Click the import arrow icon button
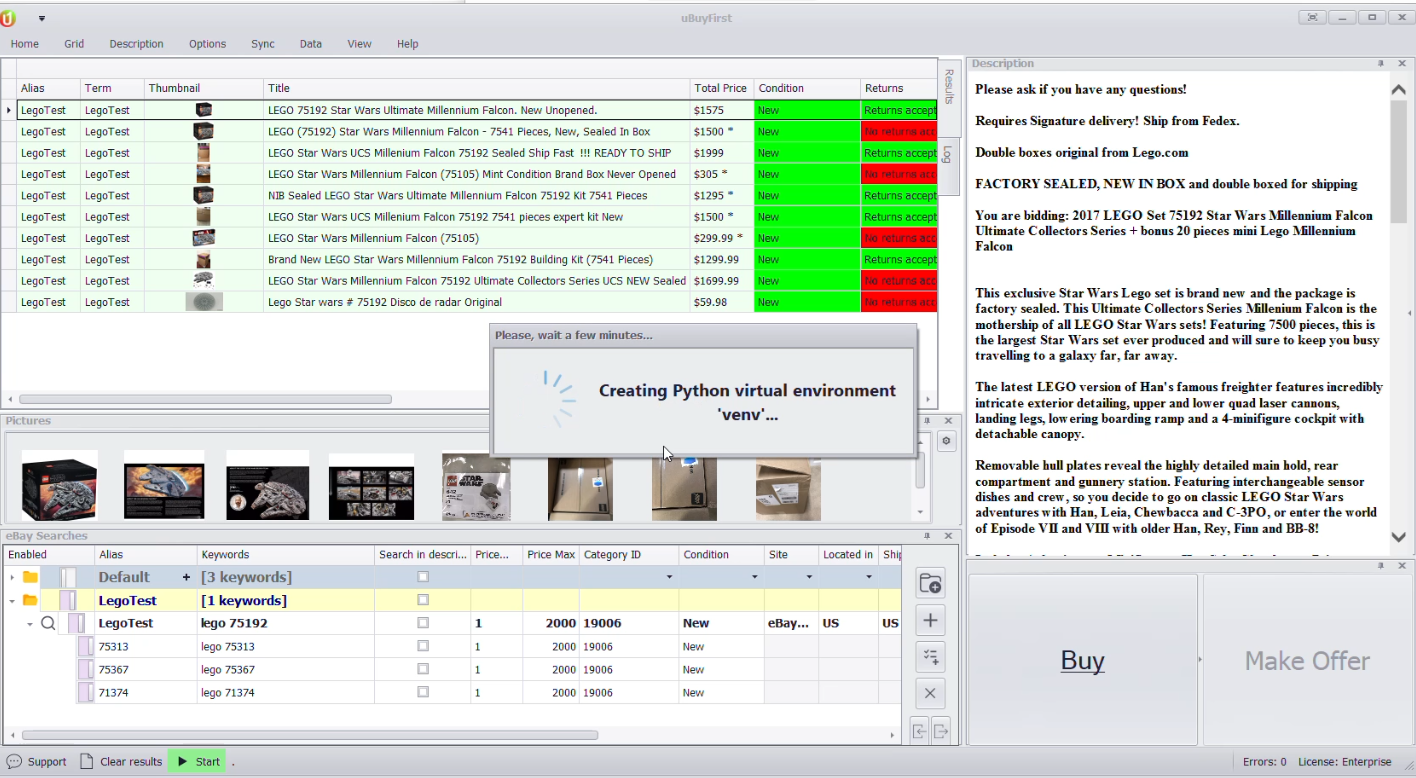Viewport: 1416px width, 778px height. click(x=920, y=732)
